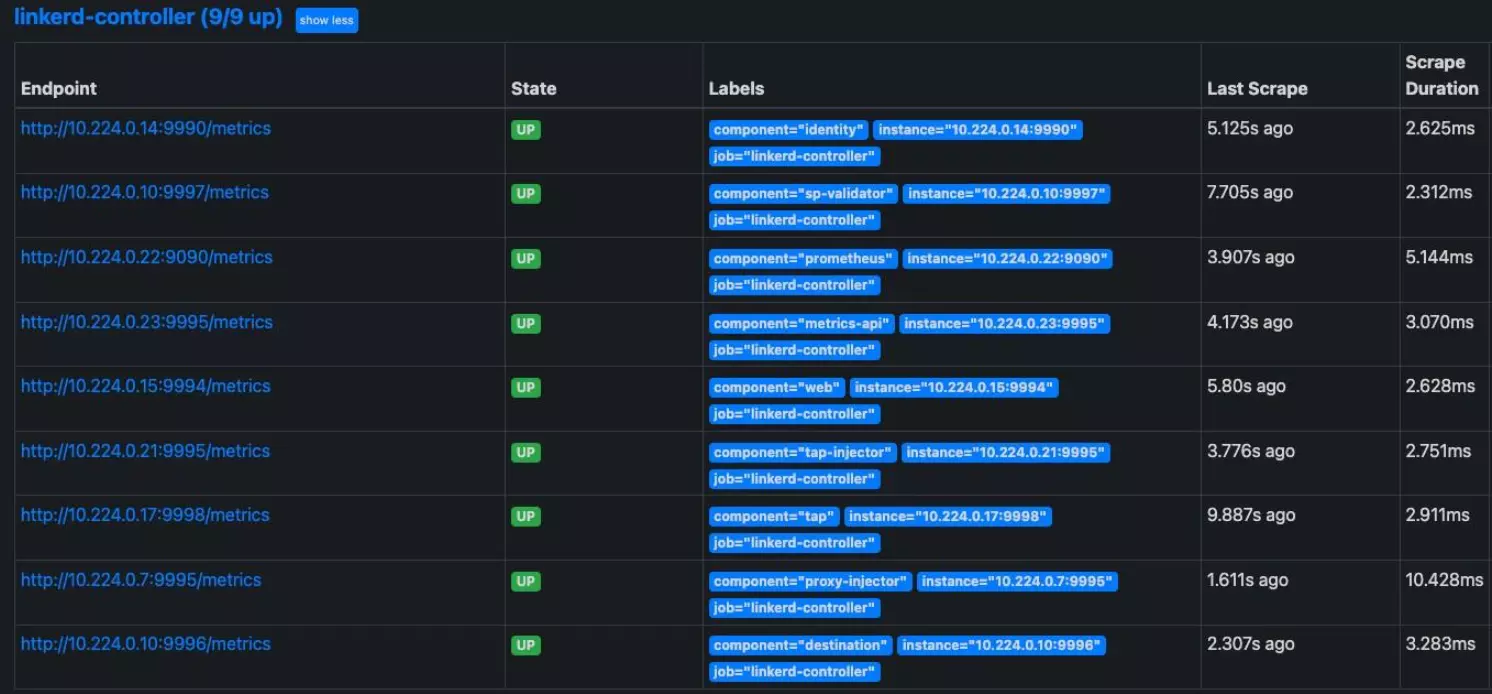
Task: Click the UP badge for the 10.224.0.17:9998 endpoint
Action: (x=526, y=517)
